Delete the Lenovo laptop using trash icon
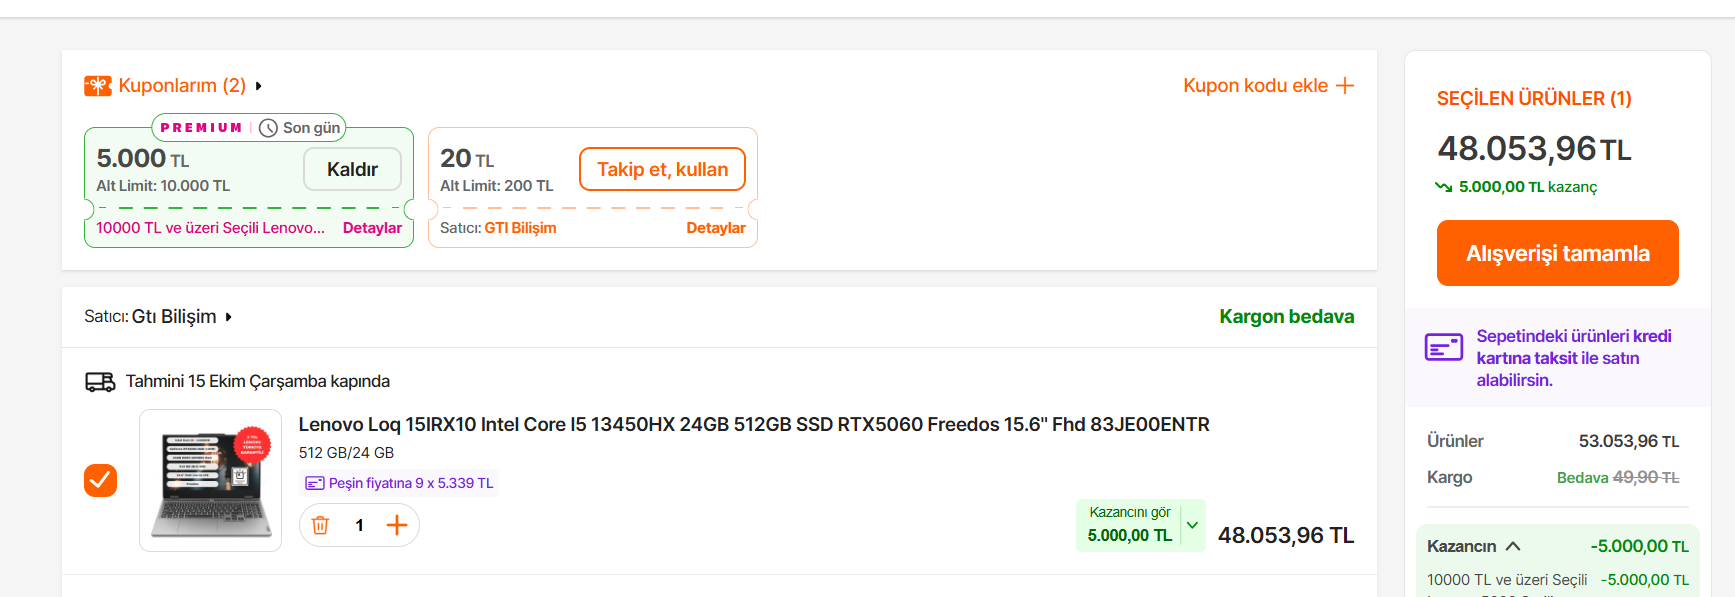The height and width of the screenshot is (597, 1735). 320,525
